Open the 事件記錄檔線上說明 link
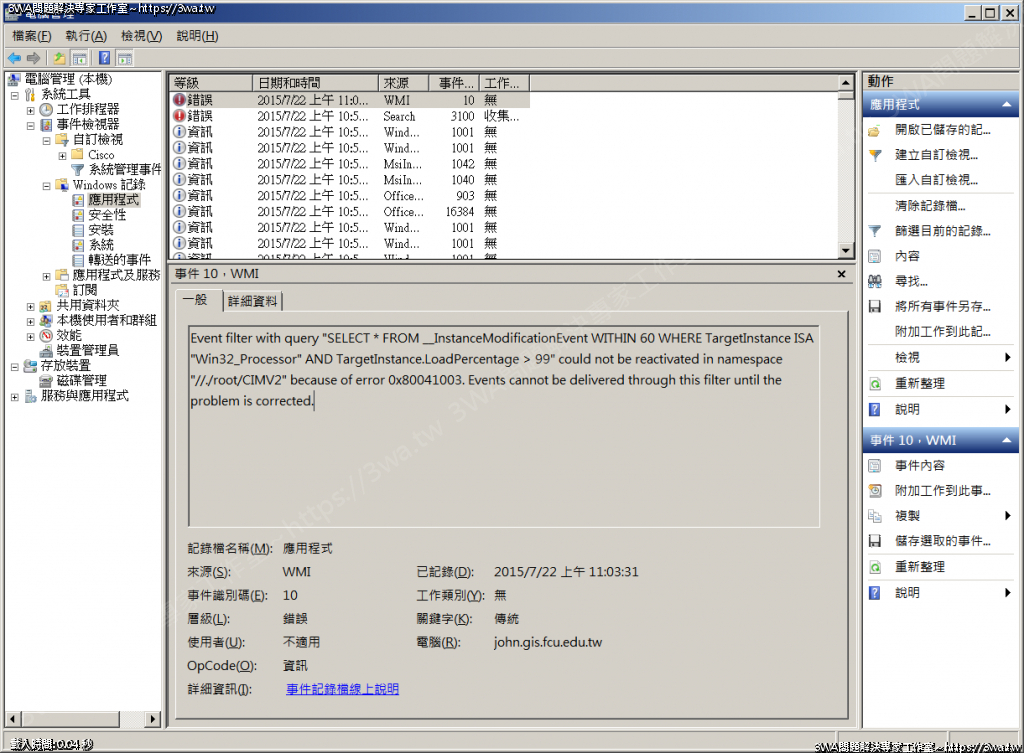1024x753 pixels. [342, 689]
